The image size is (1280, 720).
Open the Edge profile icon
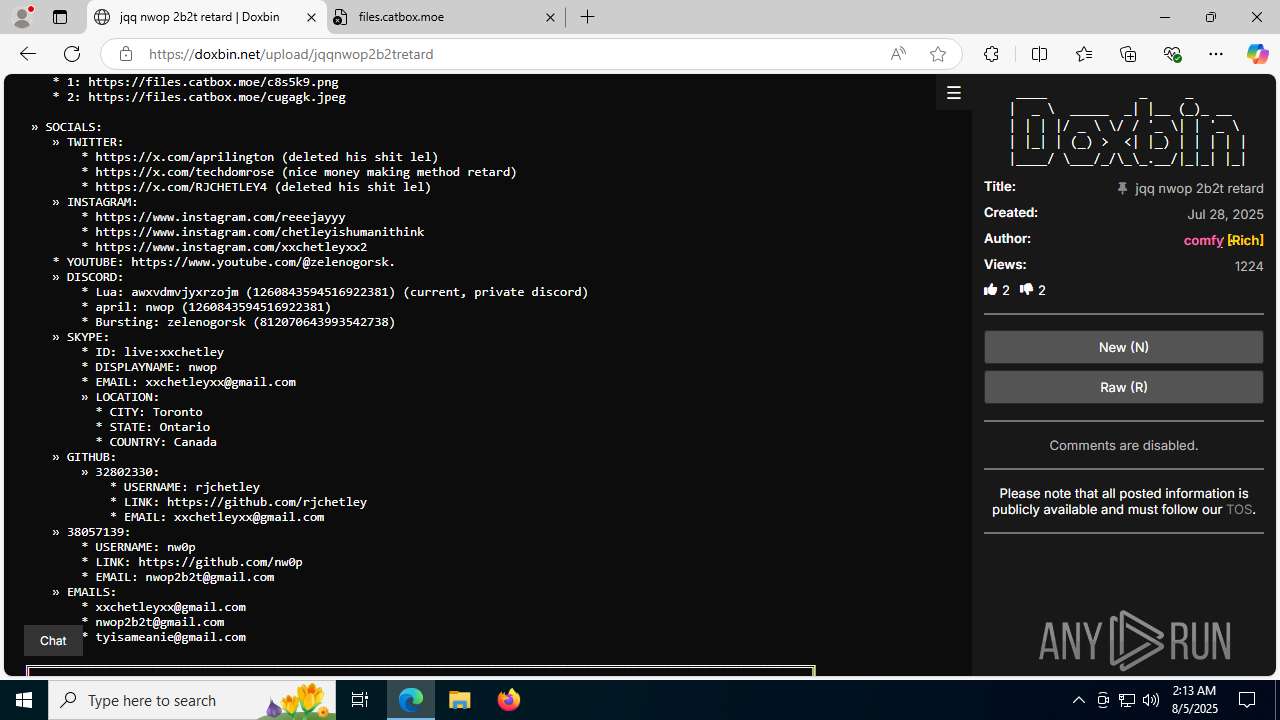point(22,17)
